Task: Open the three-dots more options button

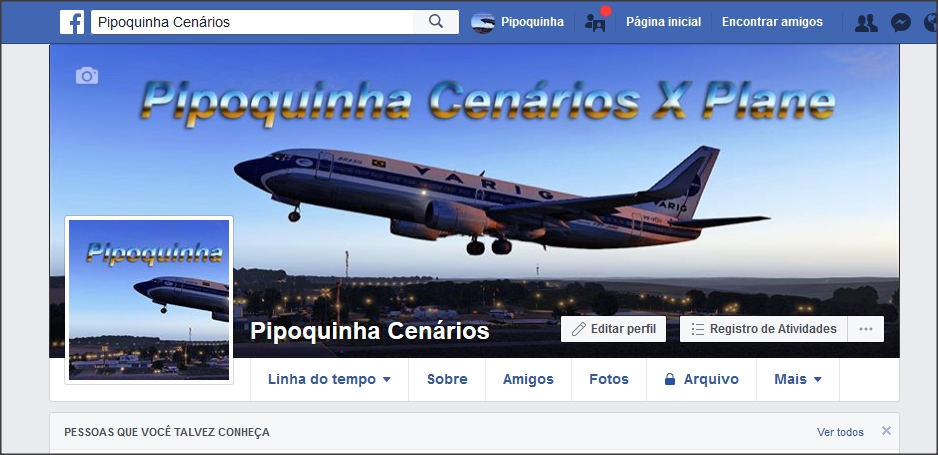Action: point(866,329)
